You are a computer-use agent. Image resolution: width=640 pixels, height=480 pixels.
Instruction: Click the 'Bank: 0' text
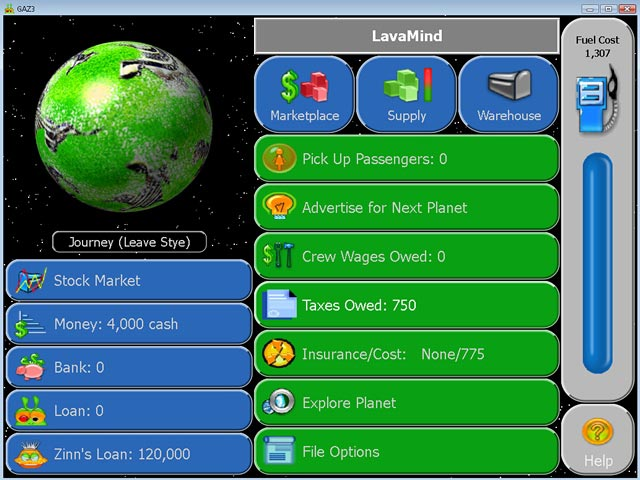(x=79, y=367)
